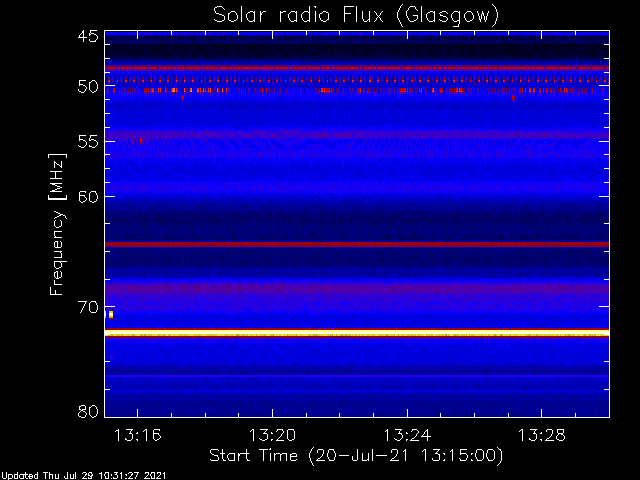Viewport: 640px width, 480px height.
Task: Click the small white spot near 70 MHz
Action: click(110, 314)
